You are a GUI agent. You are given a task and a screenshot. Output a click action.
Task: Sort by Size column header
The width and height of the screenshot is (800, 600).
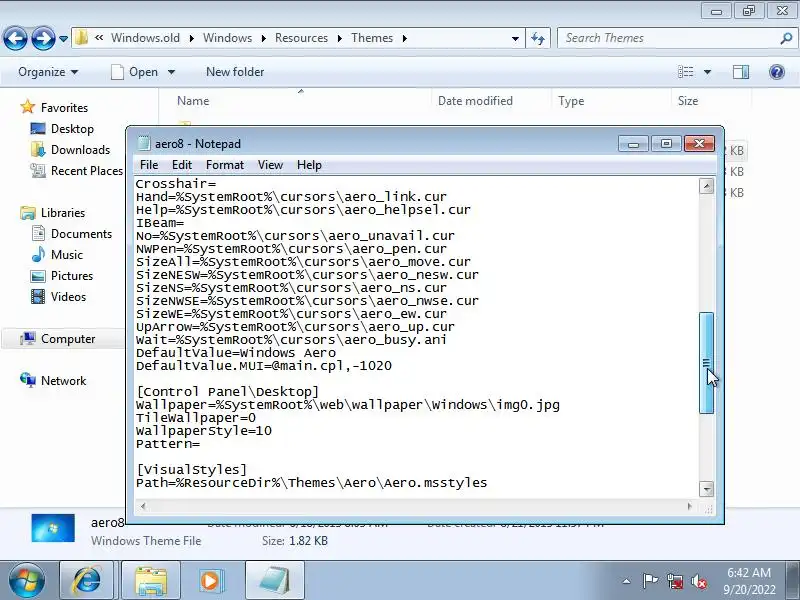(688, 101)
